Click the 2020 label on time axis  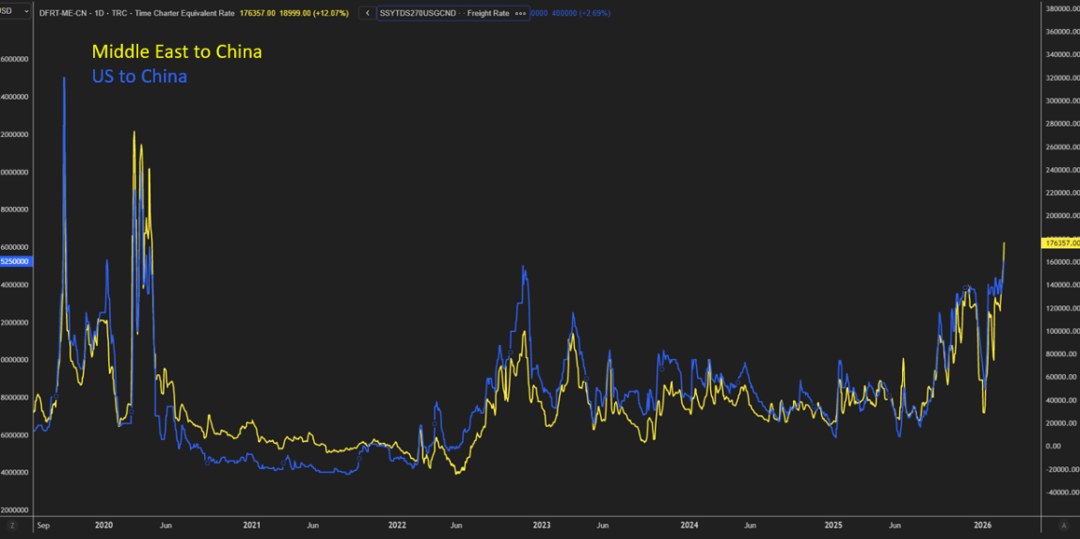(104, 524)
